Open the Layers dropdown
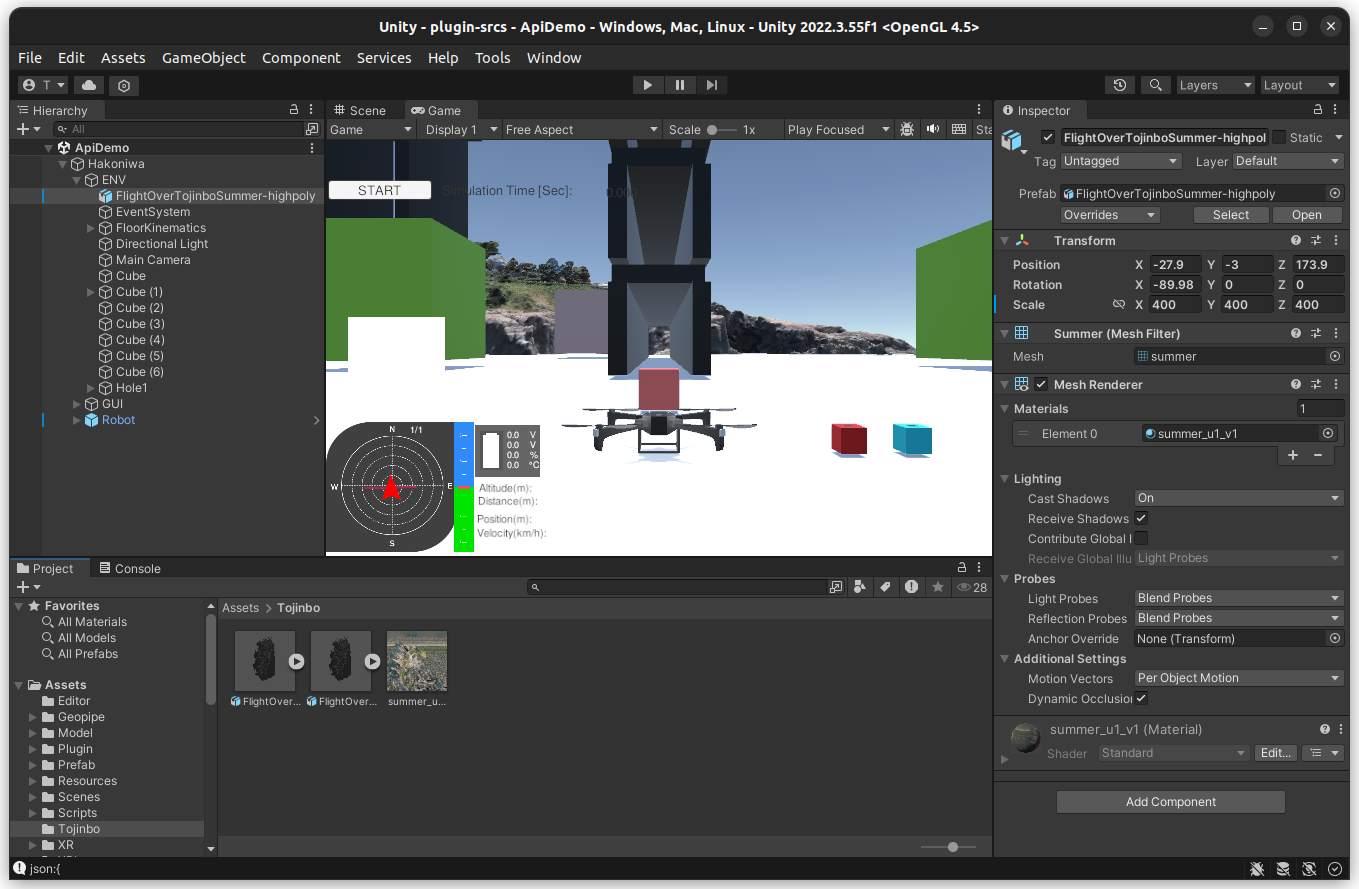Image resolution: width=1359 pixels, height=889 pixels. [x=1215, y=85]
